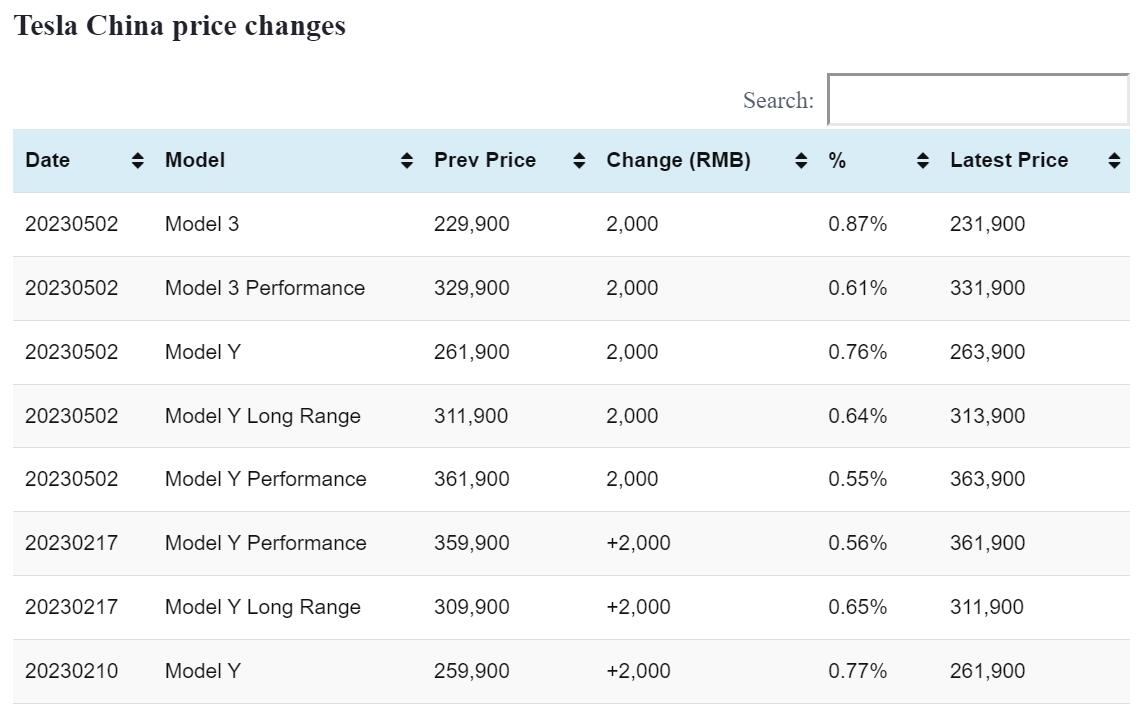Click the Latest Price header label
Viewport: 1141px width, 705px height.
tap(1009, 160)
